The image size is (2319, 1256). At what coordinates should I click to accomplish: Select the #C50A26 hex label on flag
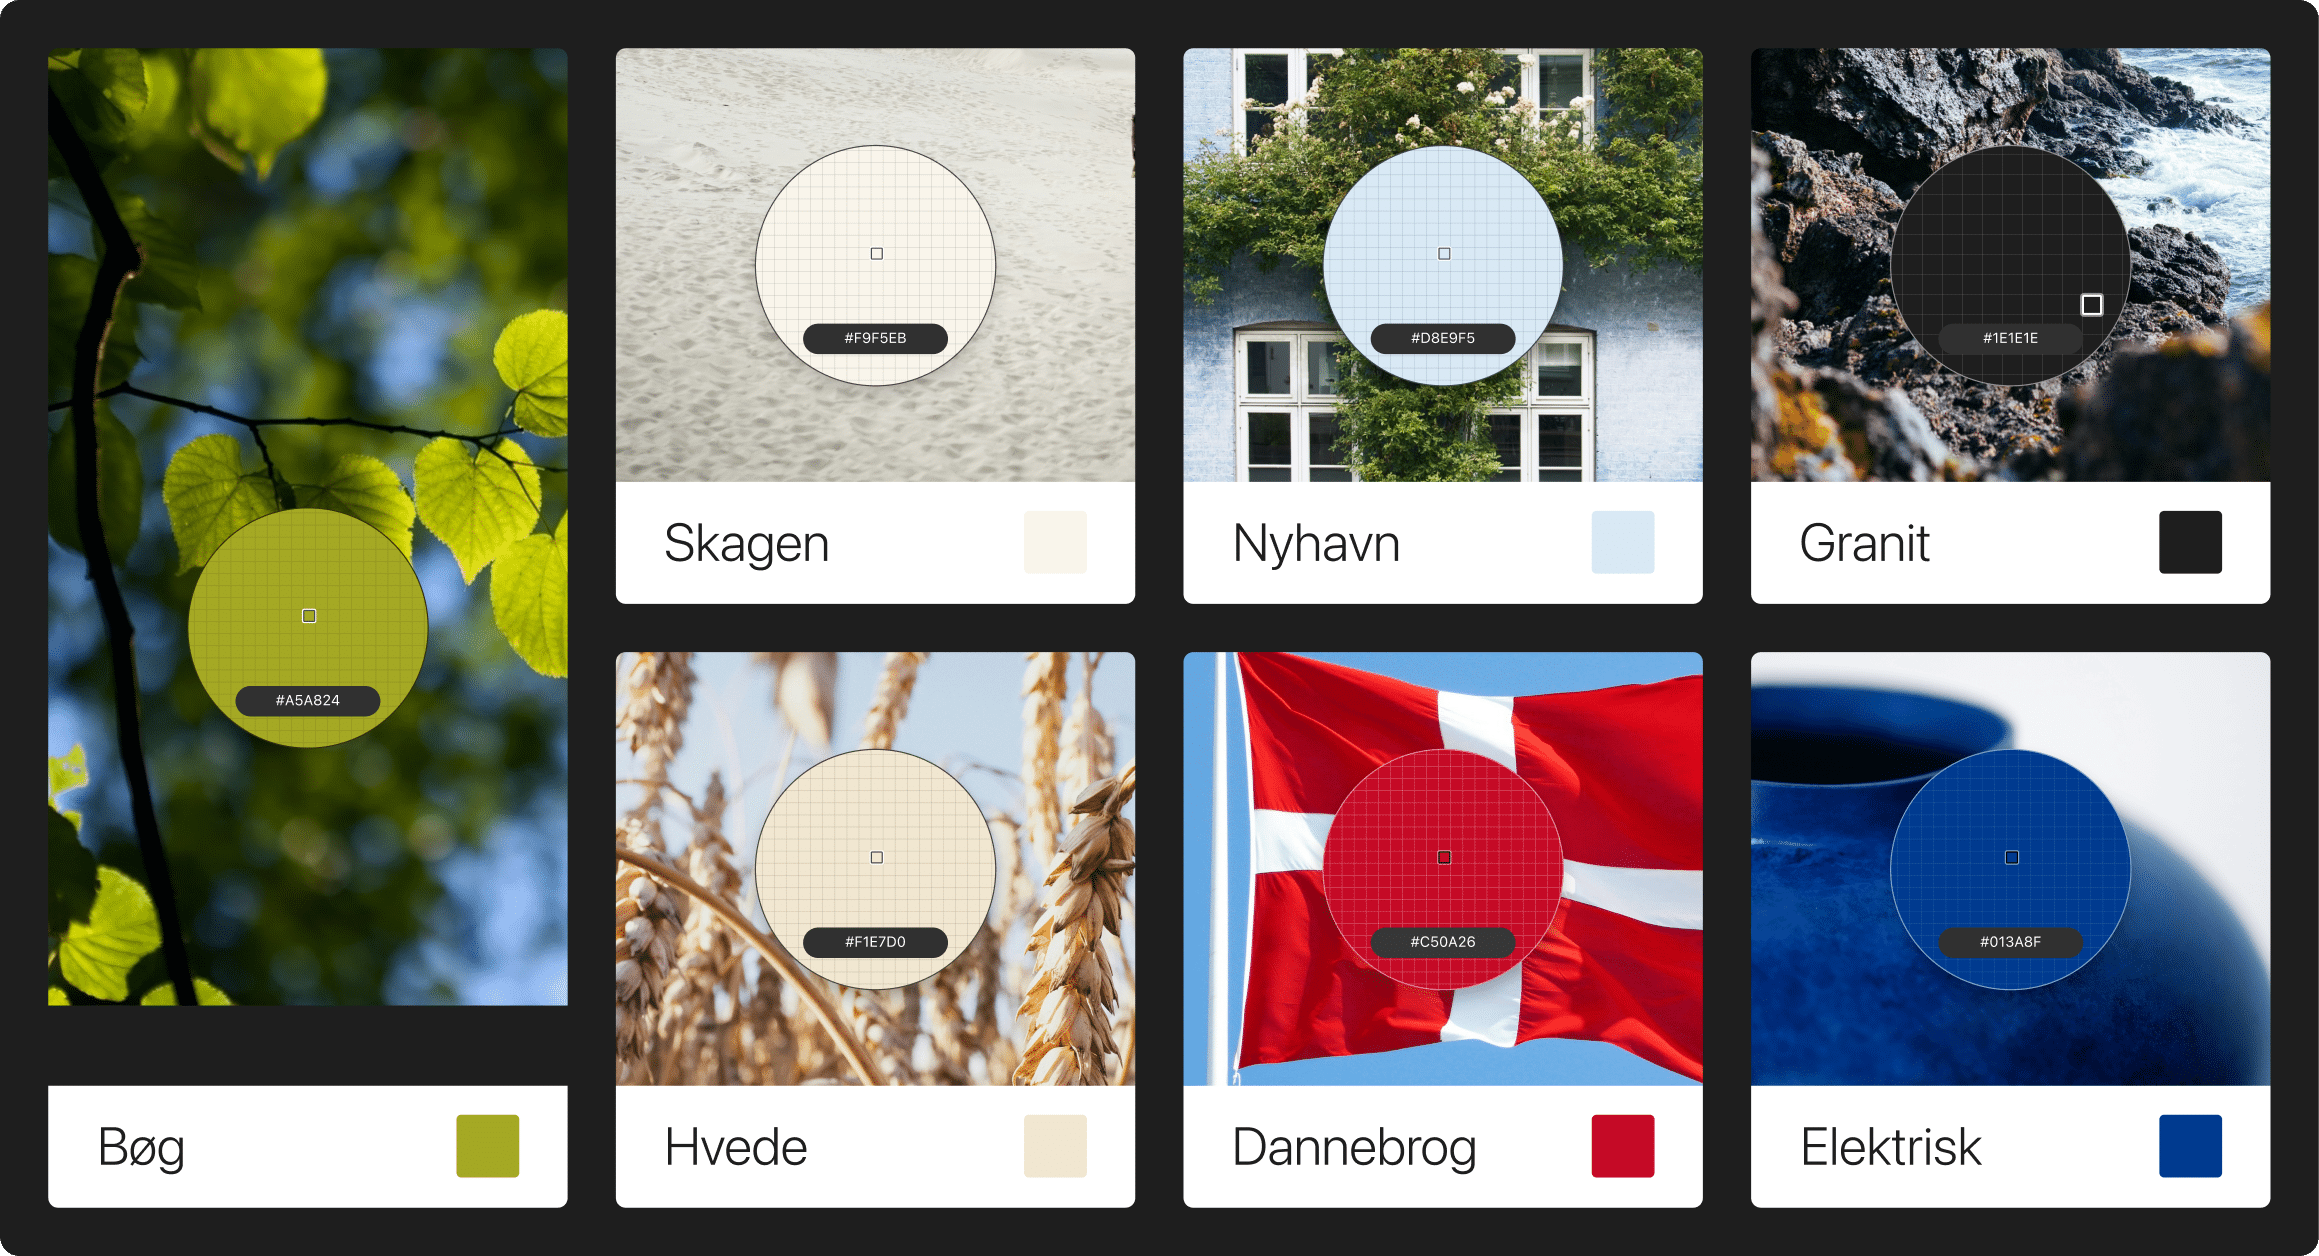[1442, 942]
